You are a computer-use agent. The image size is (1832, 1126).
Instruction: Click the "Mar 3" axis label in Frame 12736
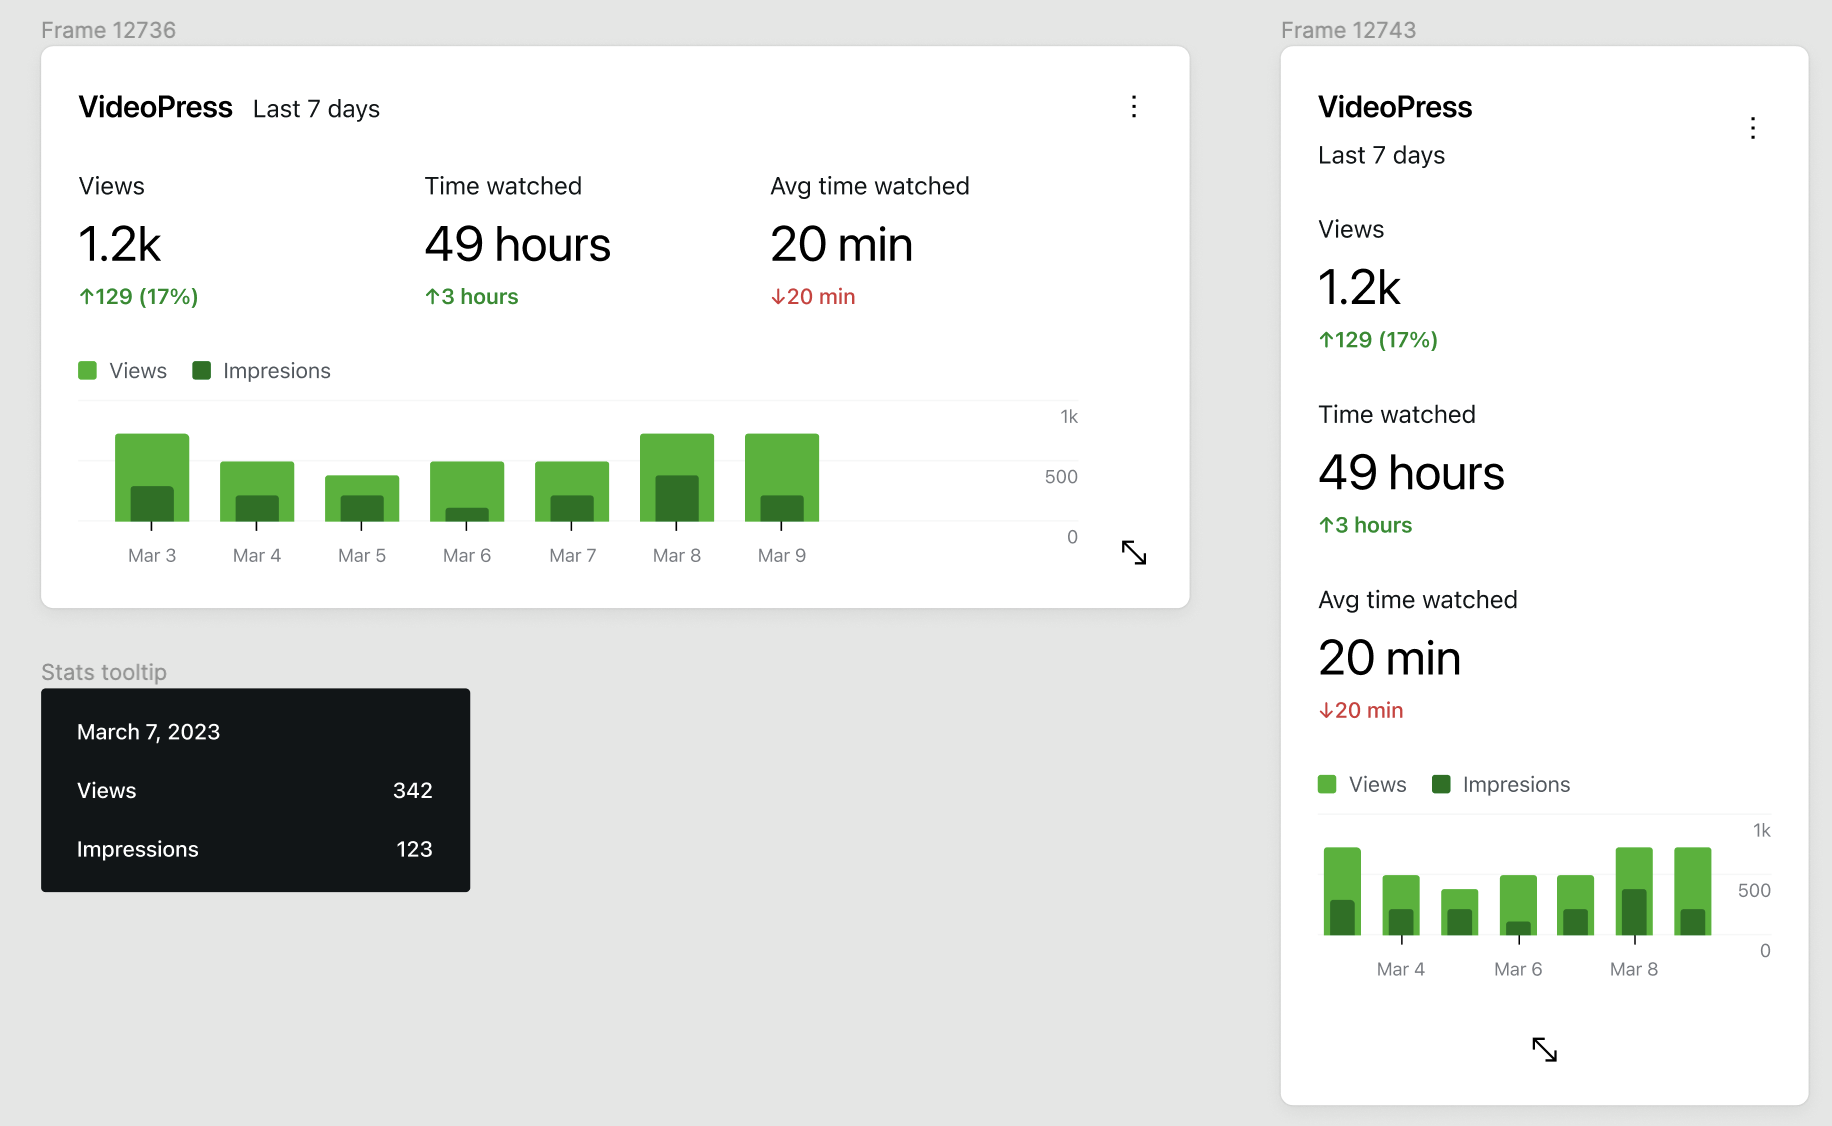click(152, 556)
